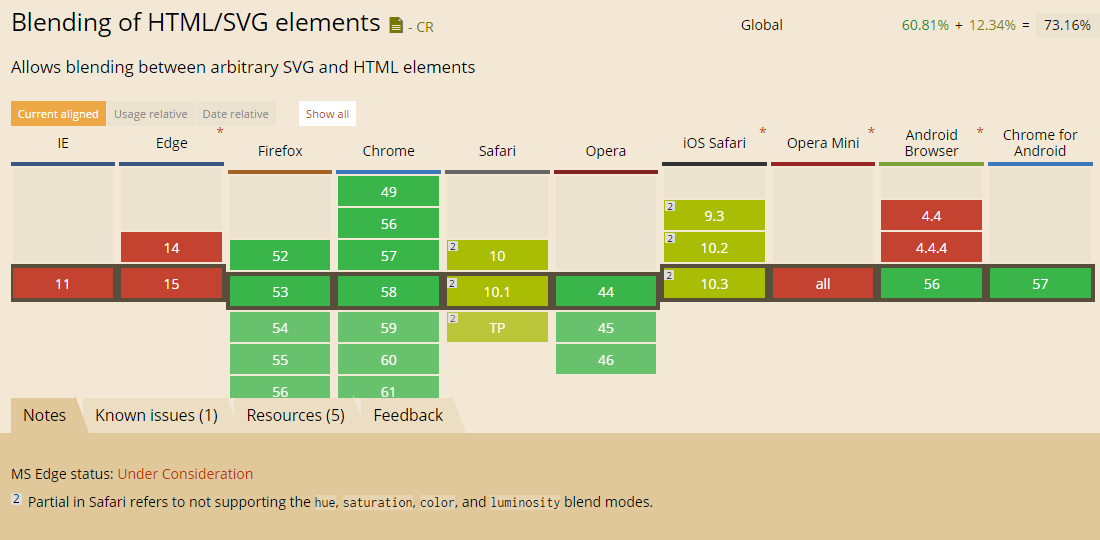Click the note 2 badge on iOS Safari 9.3
Viewport: 1100px width, 540px height.
click(x=670, y=206)
